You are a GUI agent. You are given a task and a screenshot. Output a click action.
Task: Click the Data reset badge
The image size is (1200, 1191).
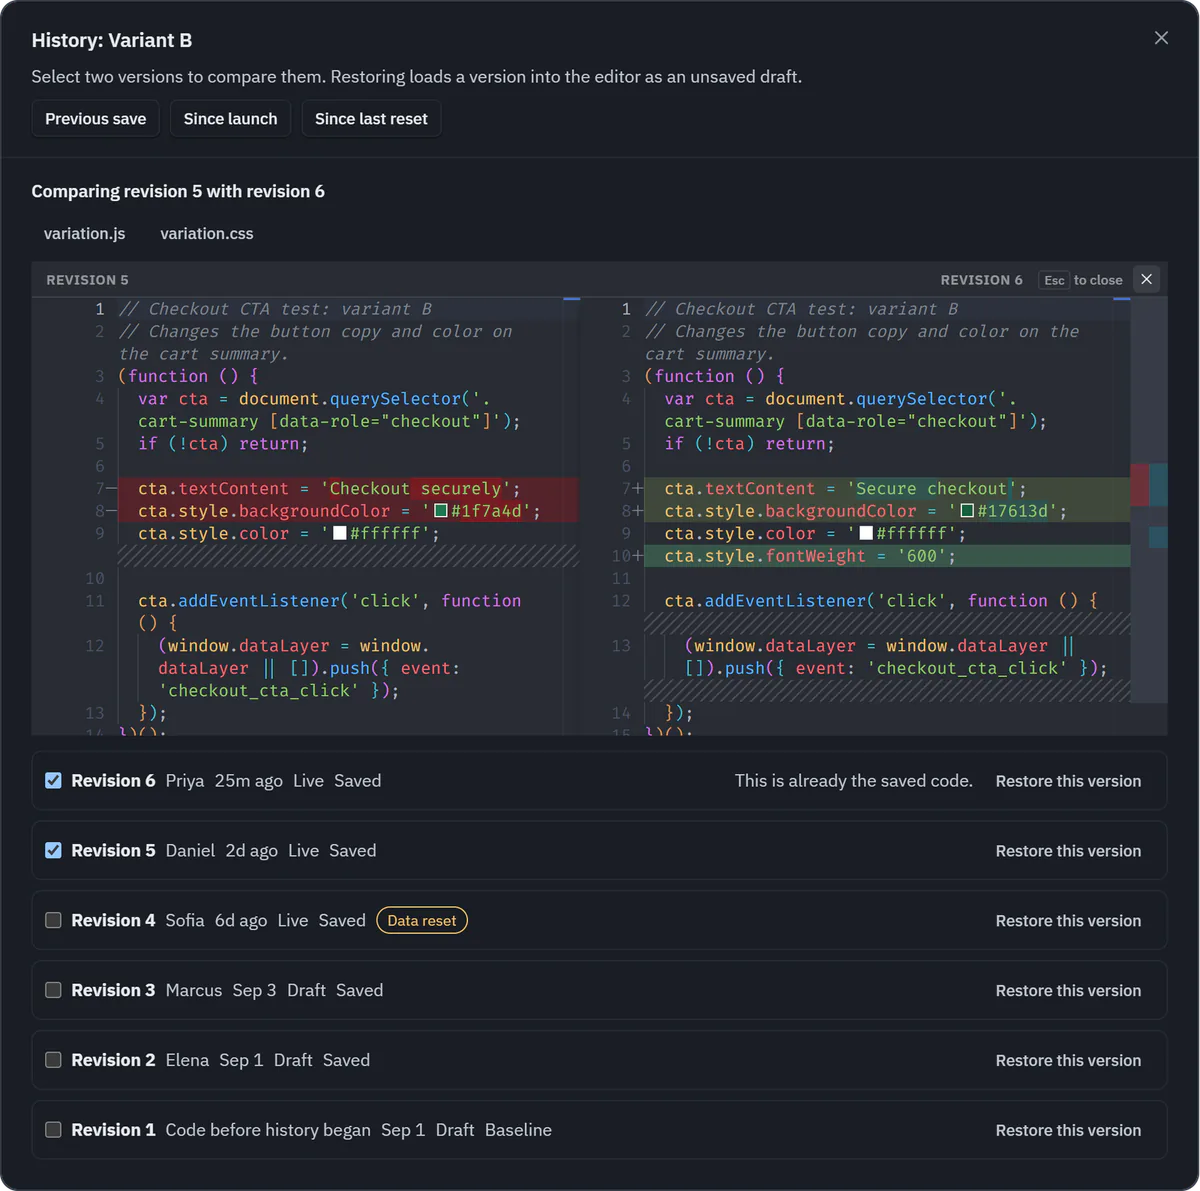click(422, 920)
